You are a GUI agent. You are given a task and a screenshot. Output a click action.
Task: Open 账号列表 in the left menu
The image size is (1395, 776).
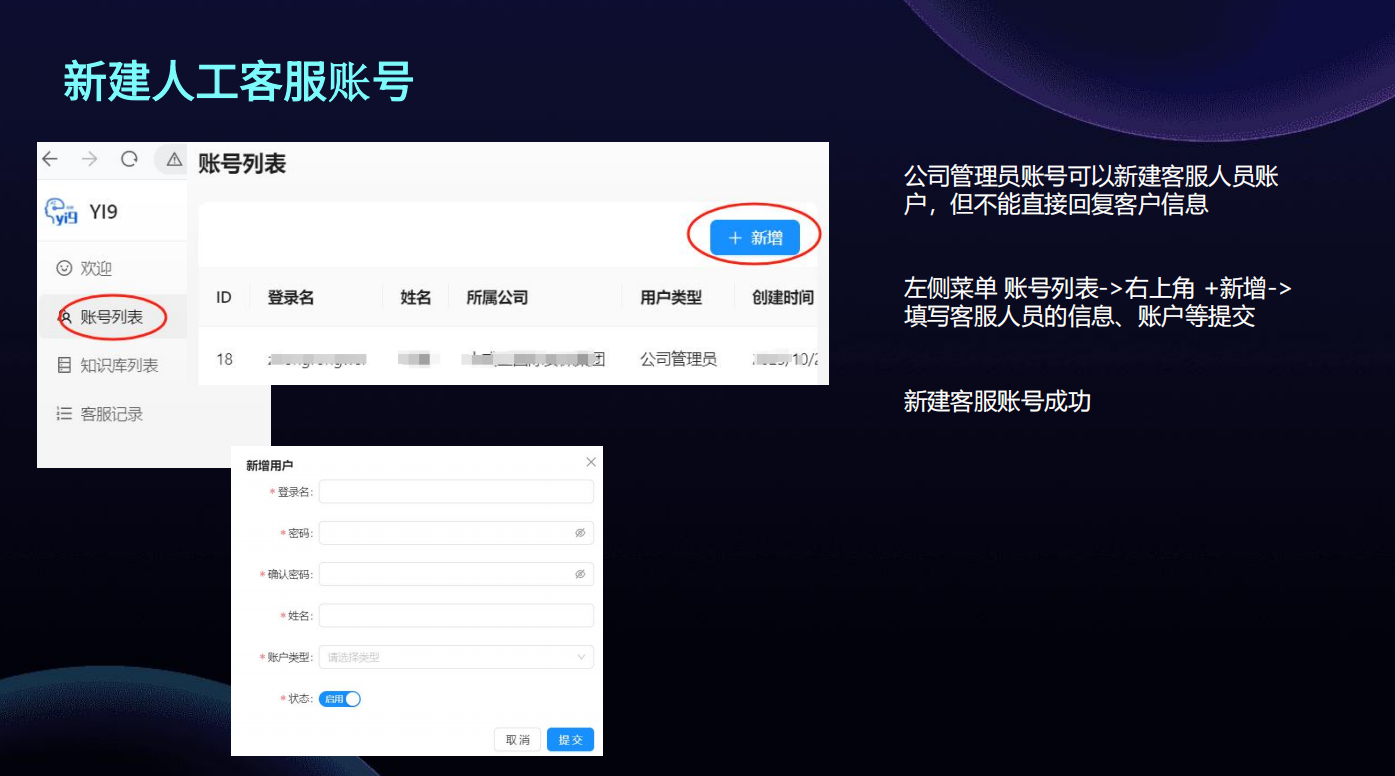pos(111,317)
